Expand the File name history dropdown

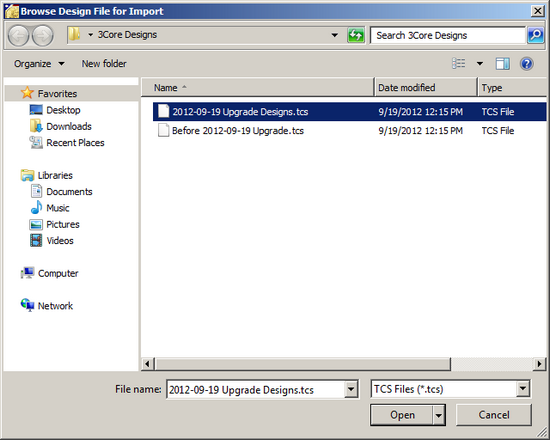(x=351, y=389)
